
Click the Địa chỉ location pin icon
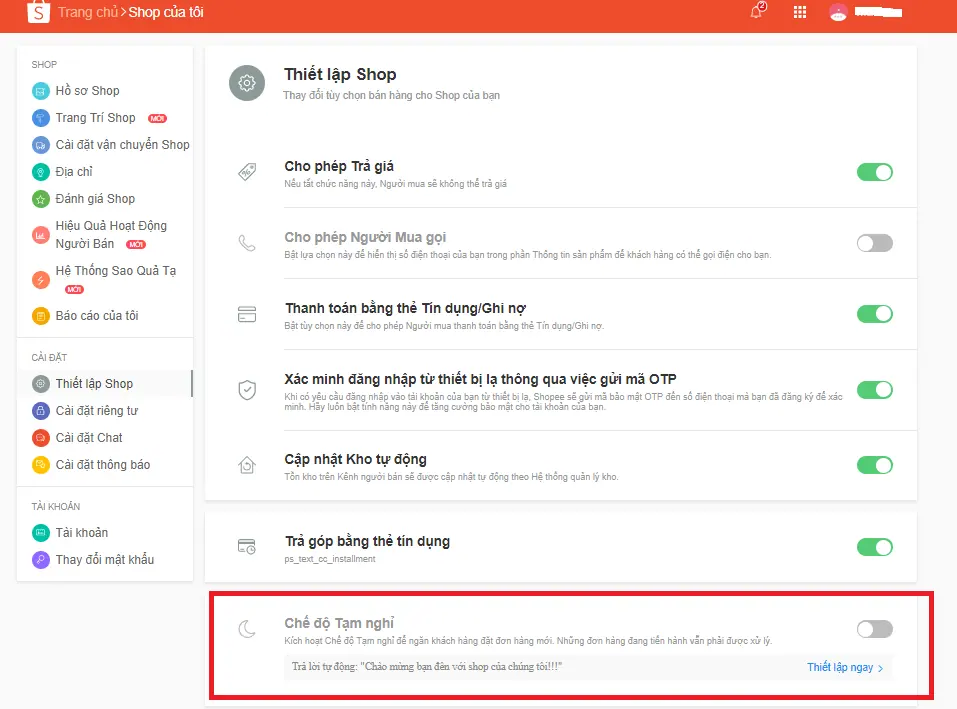click(40, 172)
